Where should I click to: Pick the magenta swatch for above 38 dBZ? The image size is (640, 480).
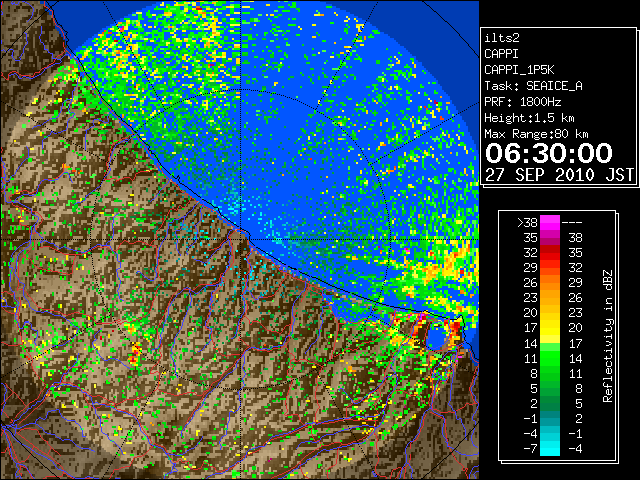pos(550,223)
